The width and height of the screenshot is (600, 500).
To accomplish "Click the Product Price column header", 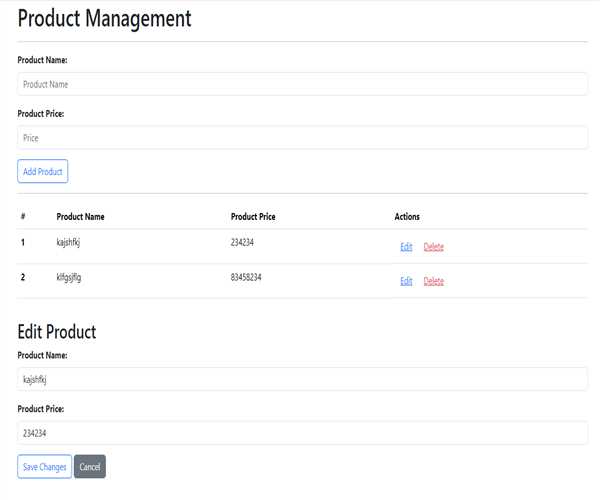I will (x=253, y=216).
